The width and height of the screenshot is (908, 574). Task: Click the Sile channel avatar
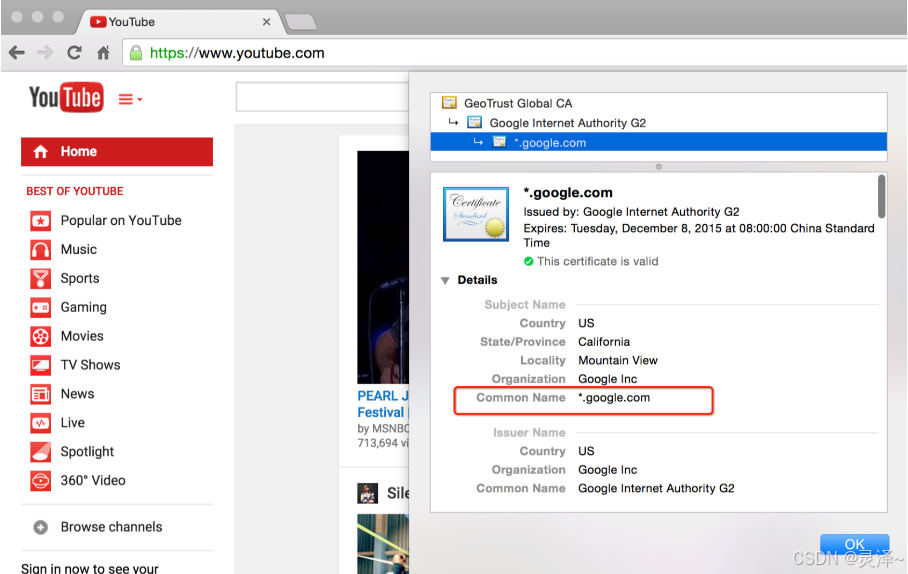coord(368,493)
